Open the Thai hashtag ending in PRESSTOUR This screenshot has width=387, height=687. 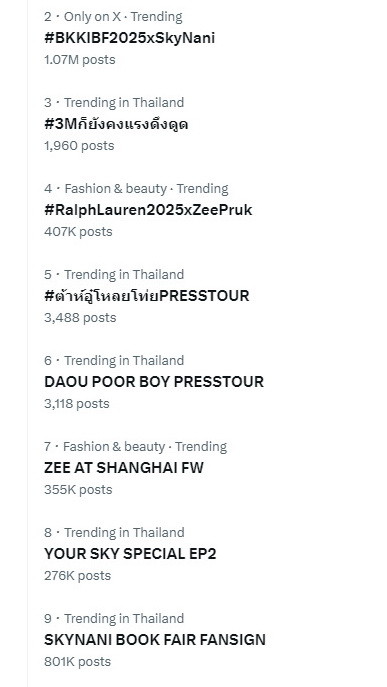tap(146, 296)
